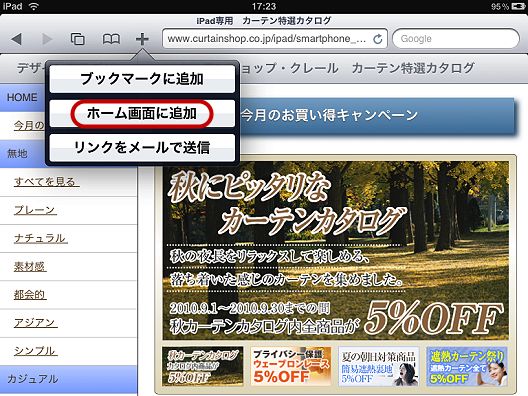
Task: Choose ブックマークに追加 from the popup
Action: coord(142,79)
